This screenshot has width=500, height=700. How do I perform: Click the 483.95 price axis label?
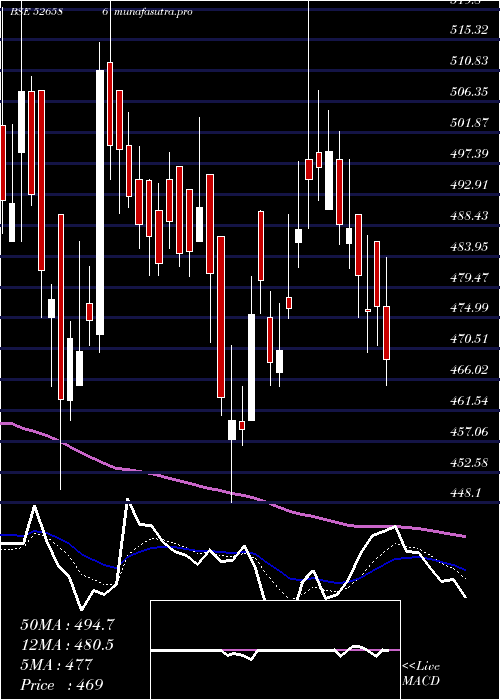tap(468, 247)
